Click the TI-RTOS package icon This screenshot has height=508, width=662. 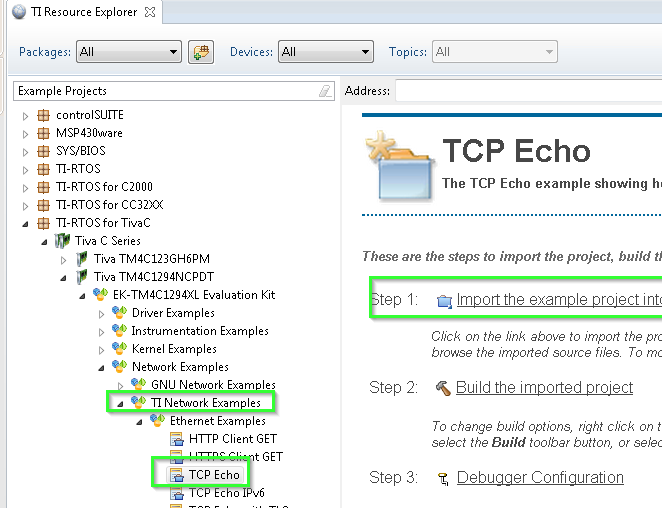click(x=43, y=169)
